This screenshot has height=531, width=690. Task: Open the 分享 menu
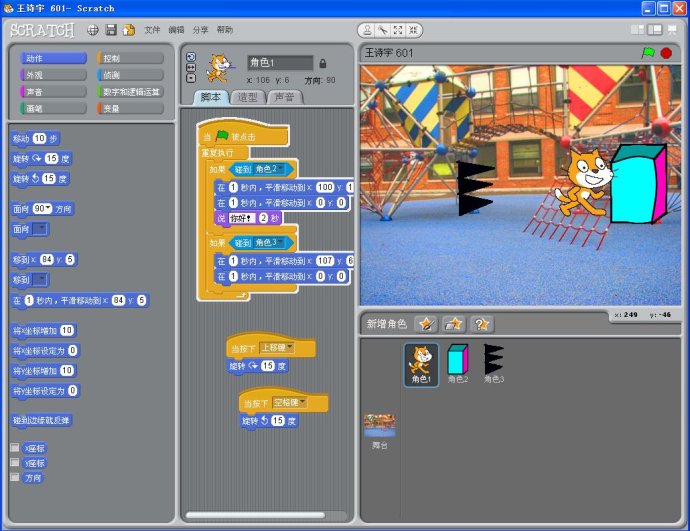click(x=200, y=30)
